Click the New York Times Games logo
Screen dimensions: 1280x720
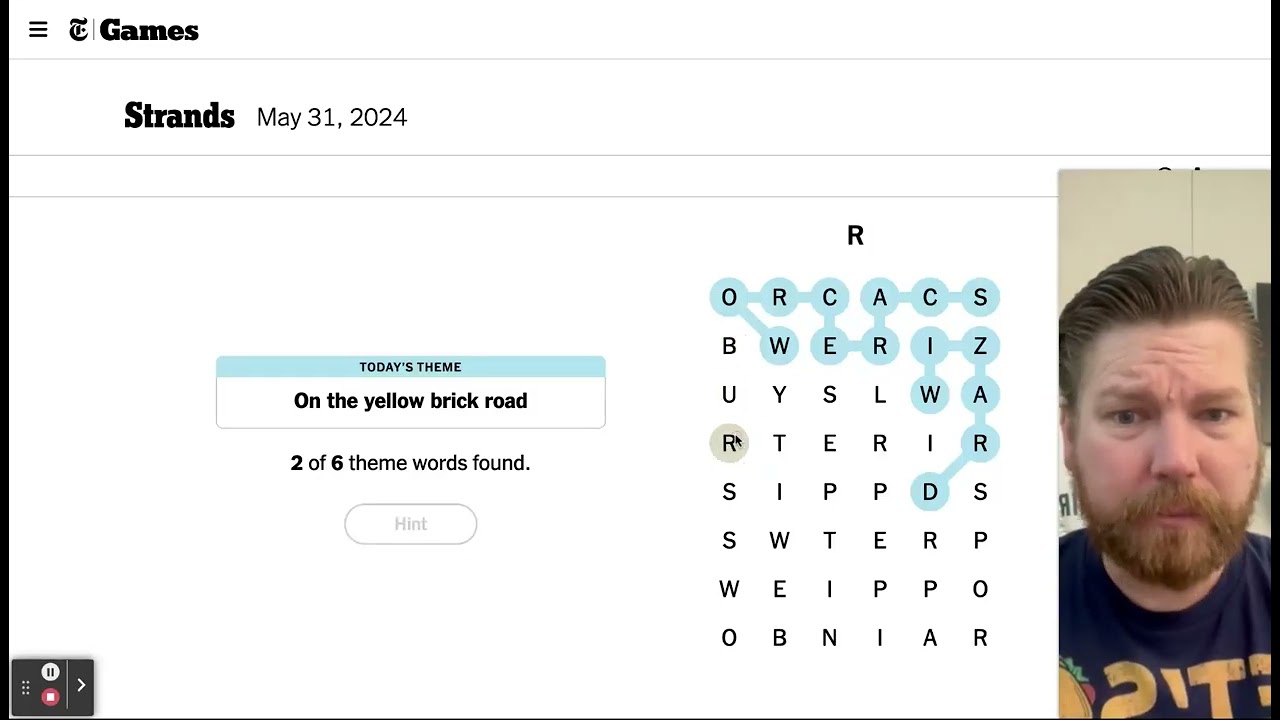pos(134,31)
